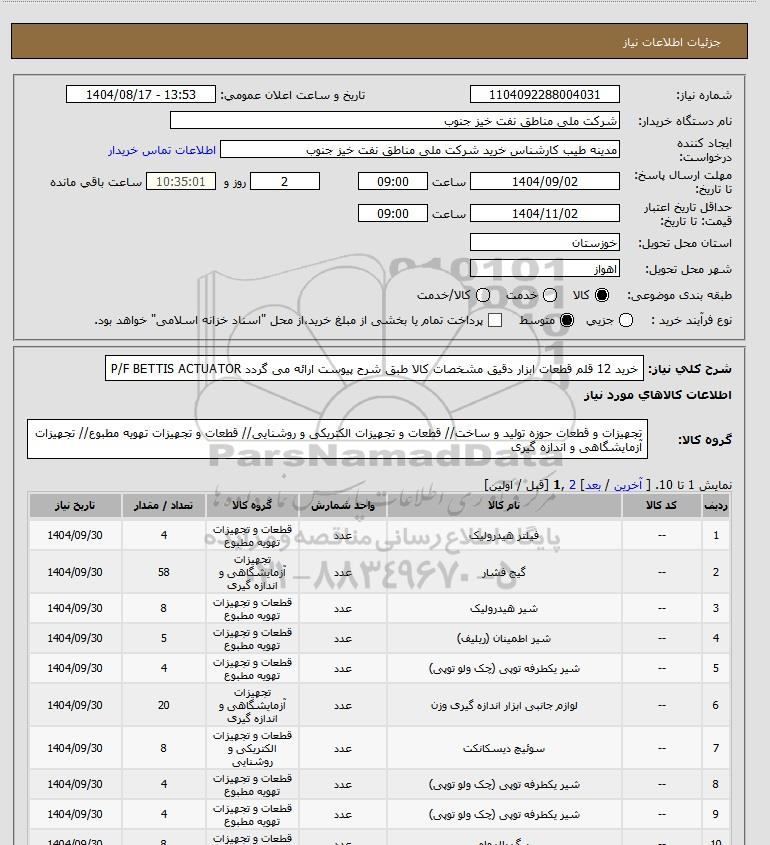Open page 2 of the items list
This screenshot has height=845, width=770.
572,485
